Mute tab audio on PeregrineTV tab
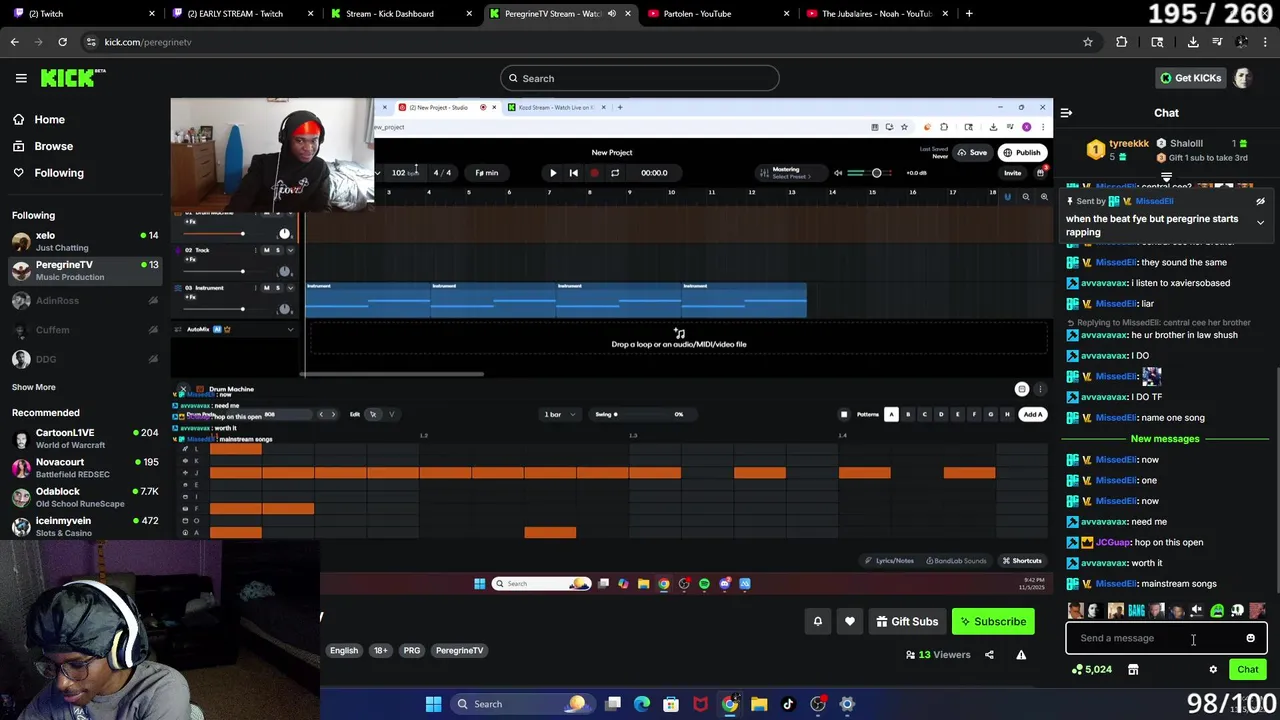 click(x=612, y=14)
